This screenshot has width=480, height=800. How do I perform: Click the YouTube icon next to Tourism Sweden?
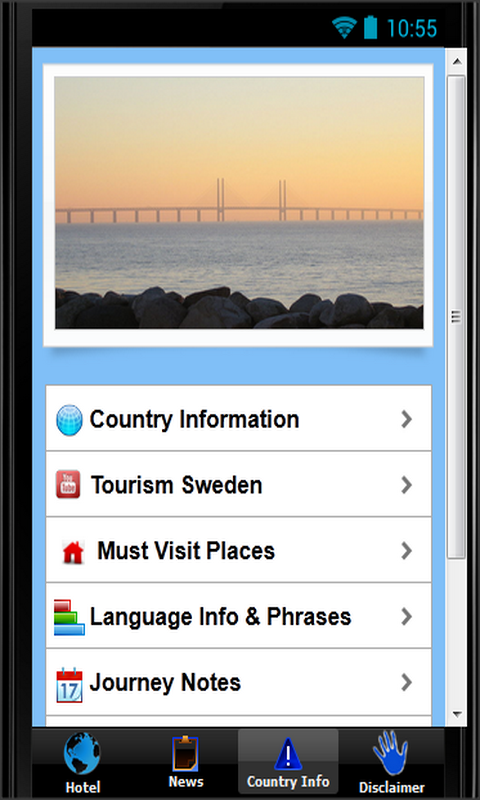click(x=68, y=484)
